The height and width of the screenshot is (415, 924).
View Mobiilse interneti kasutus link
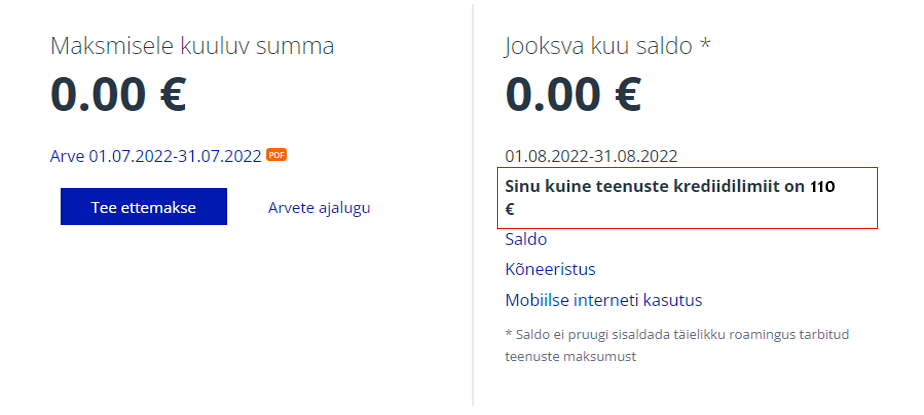tap(603, 299)
